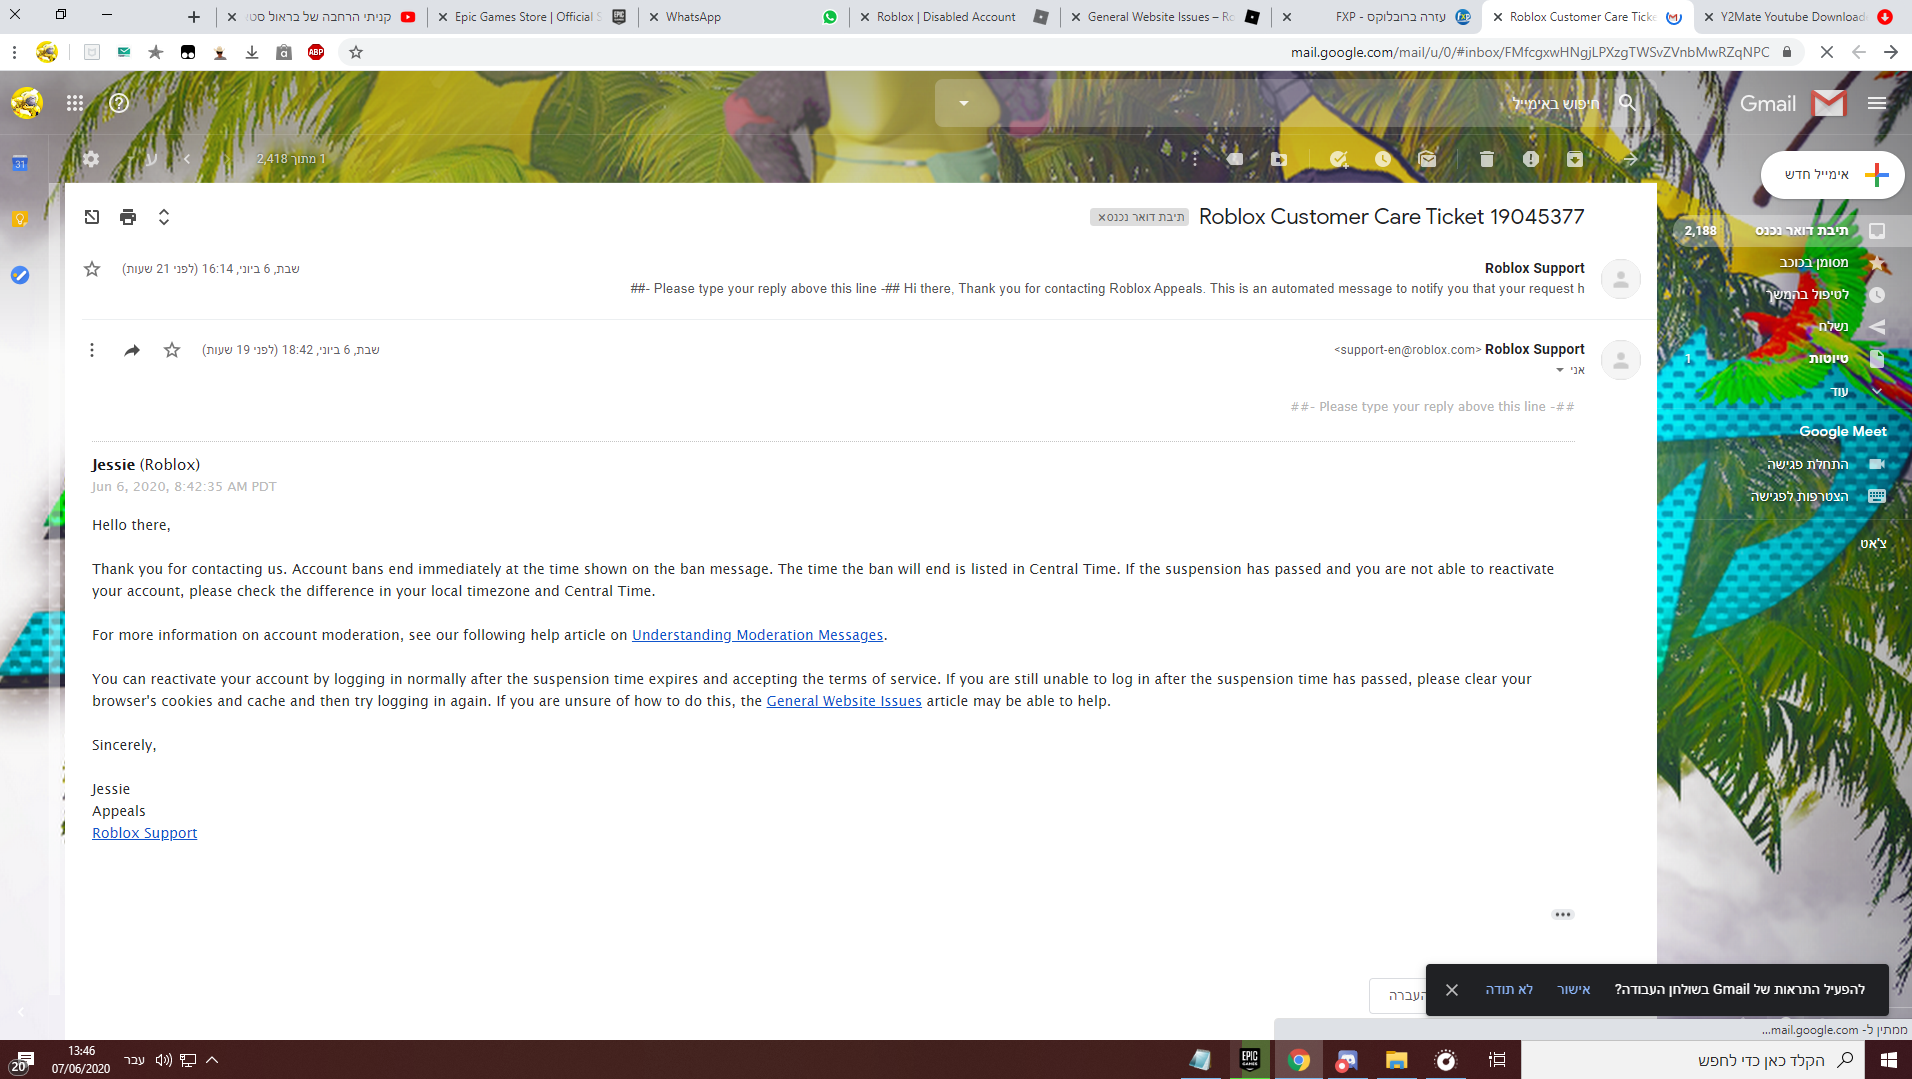Image resolution: width=1912 pixels, height=1079 pixels.
Task: Compose new email button
Action: tap(1832, 175)
